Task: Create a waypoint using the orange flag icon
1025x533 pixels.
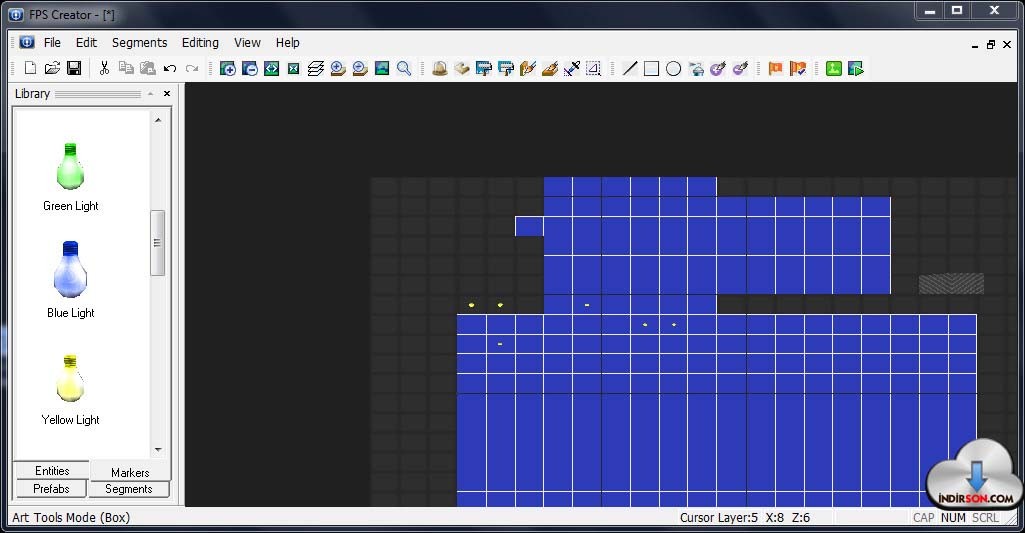Action: 775,68
